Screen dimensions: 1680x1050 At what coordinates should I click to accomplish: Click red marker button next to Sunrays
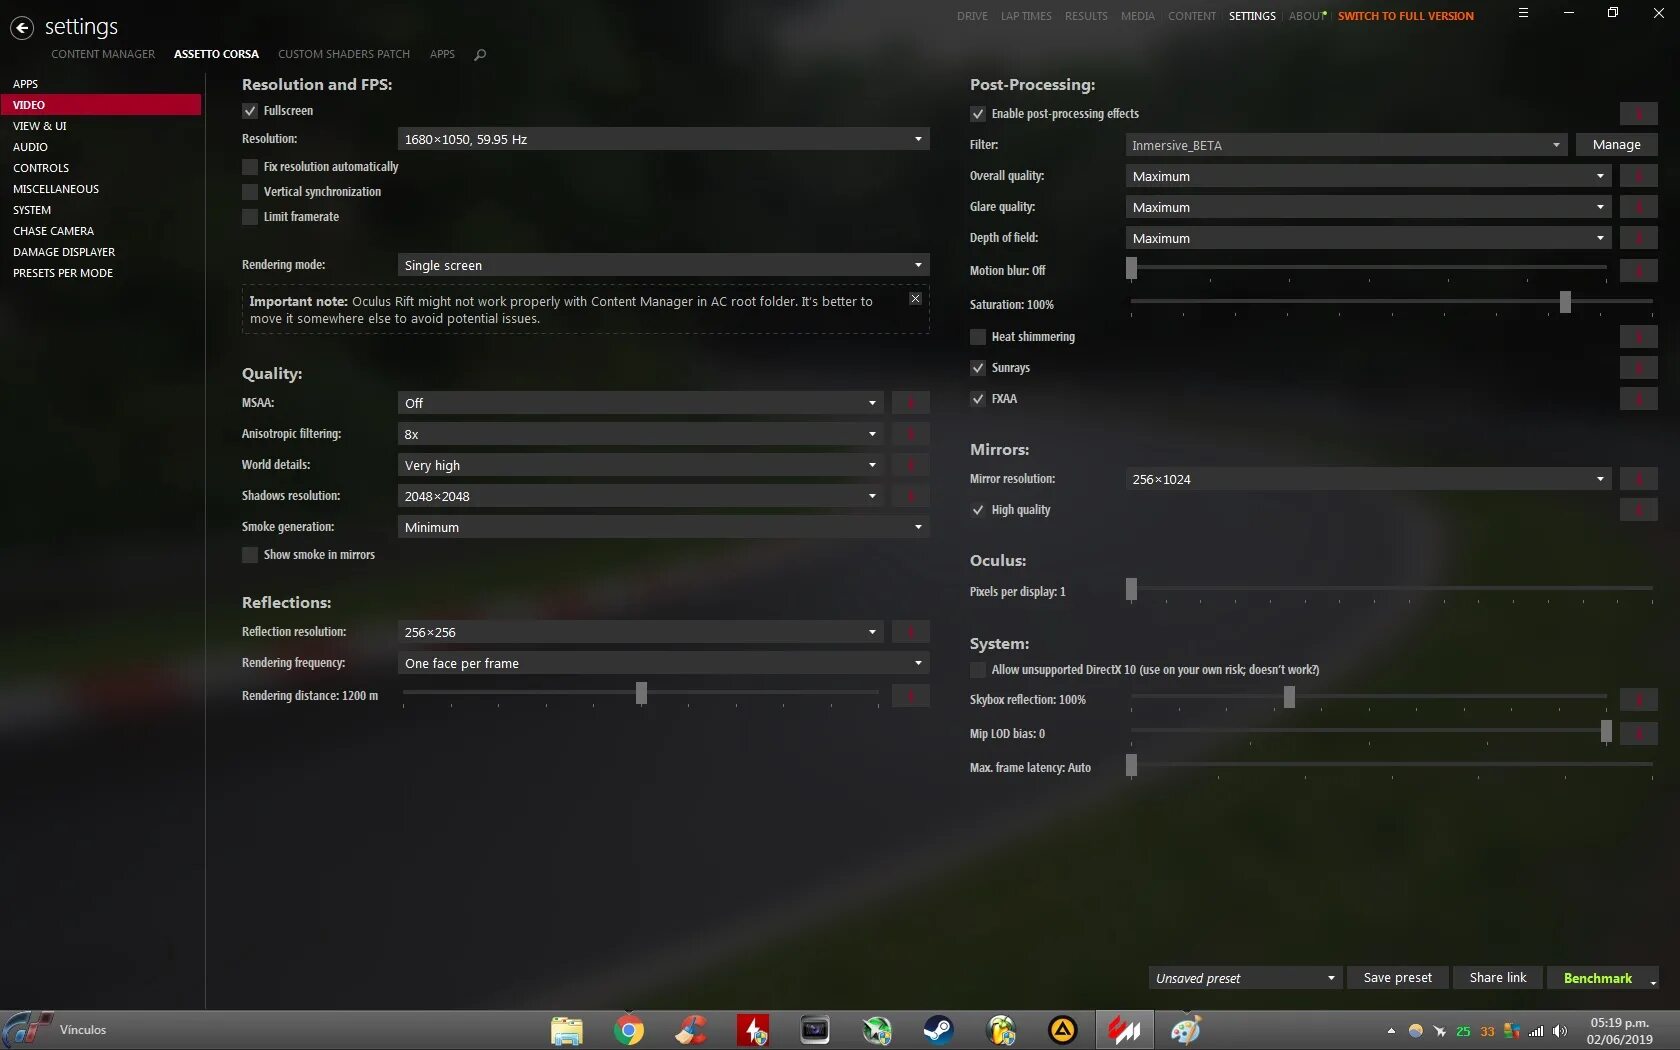click(x=1638, y=368)
